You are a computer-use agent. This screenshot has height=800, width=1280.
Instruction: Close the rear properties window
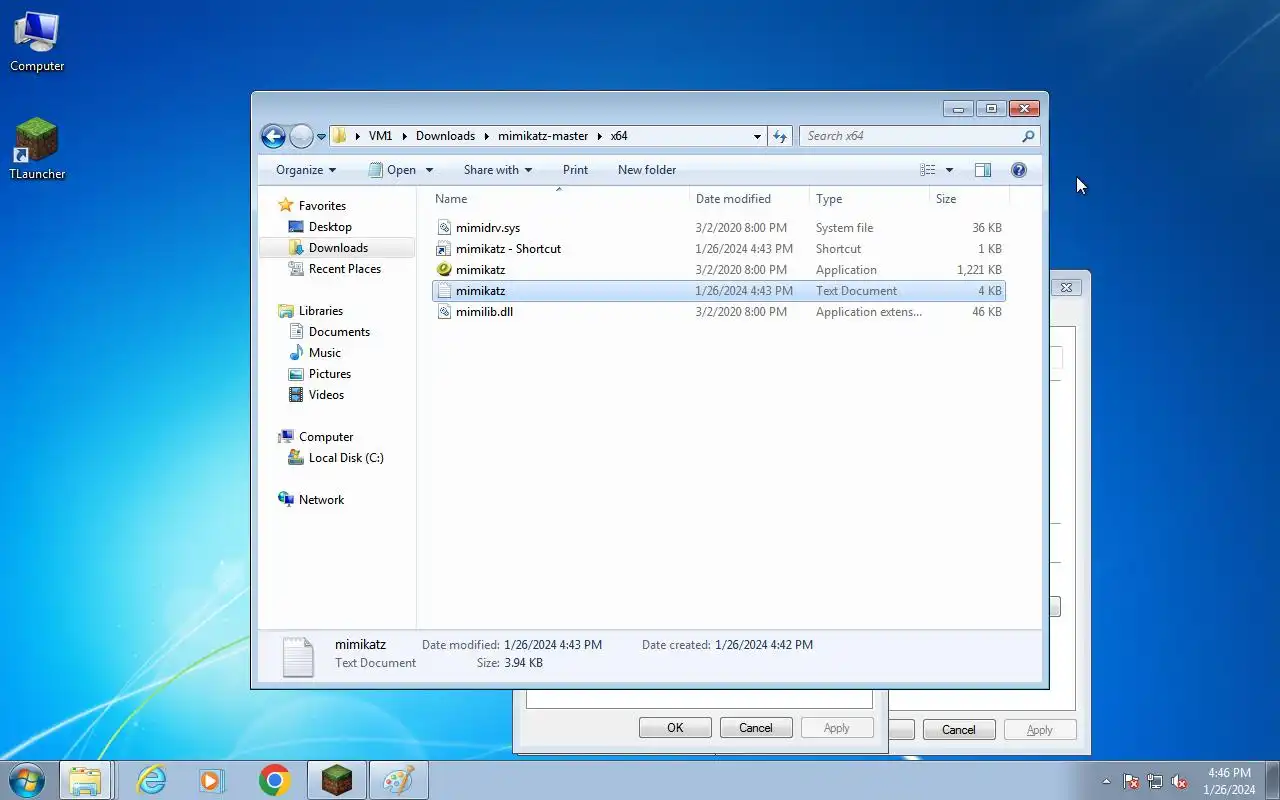[1066, 287]
